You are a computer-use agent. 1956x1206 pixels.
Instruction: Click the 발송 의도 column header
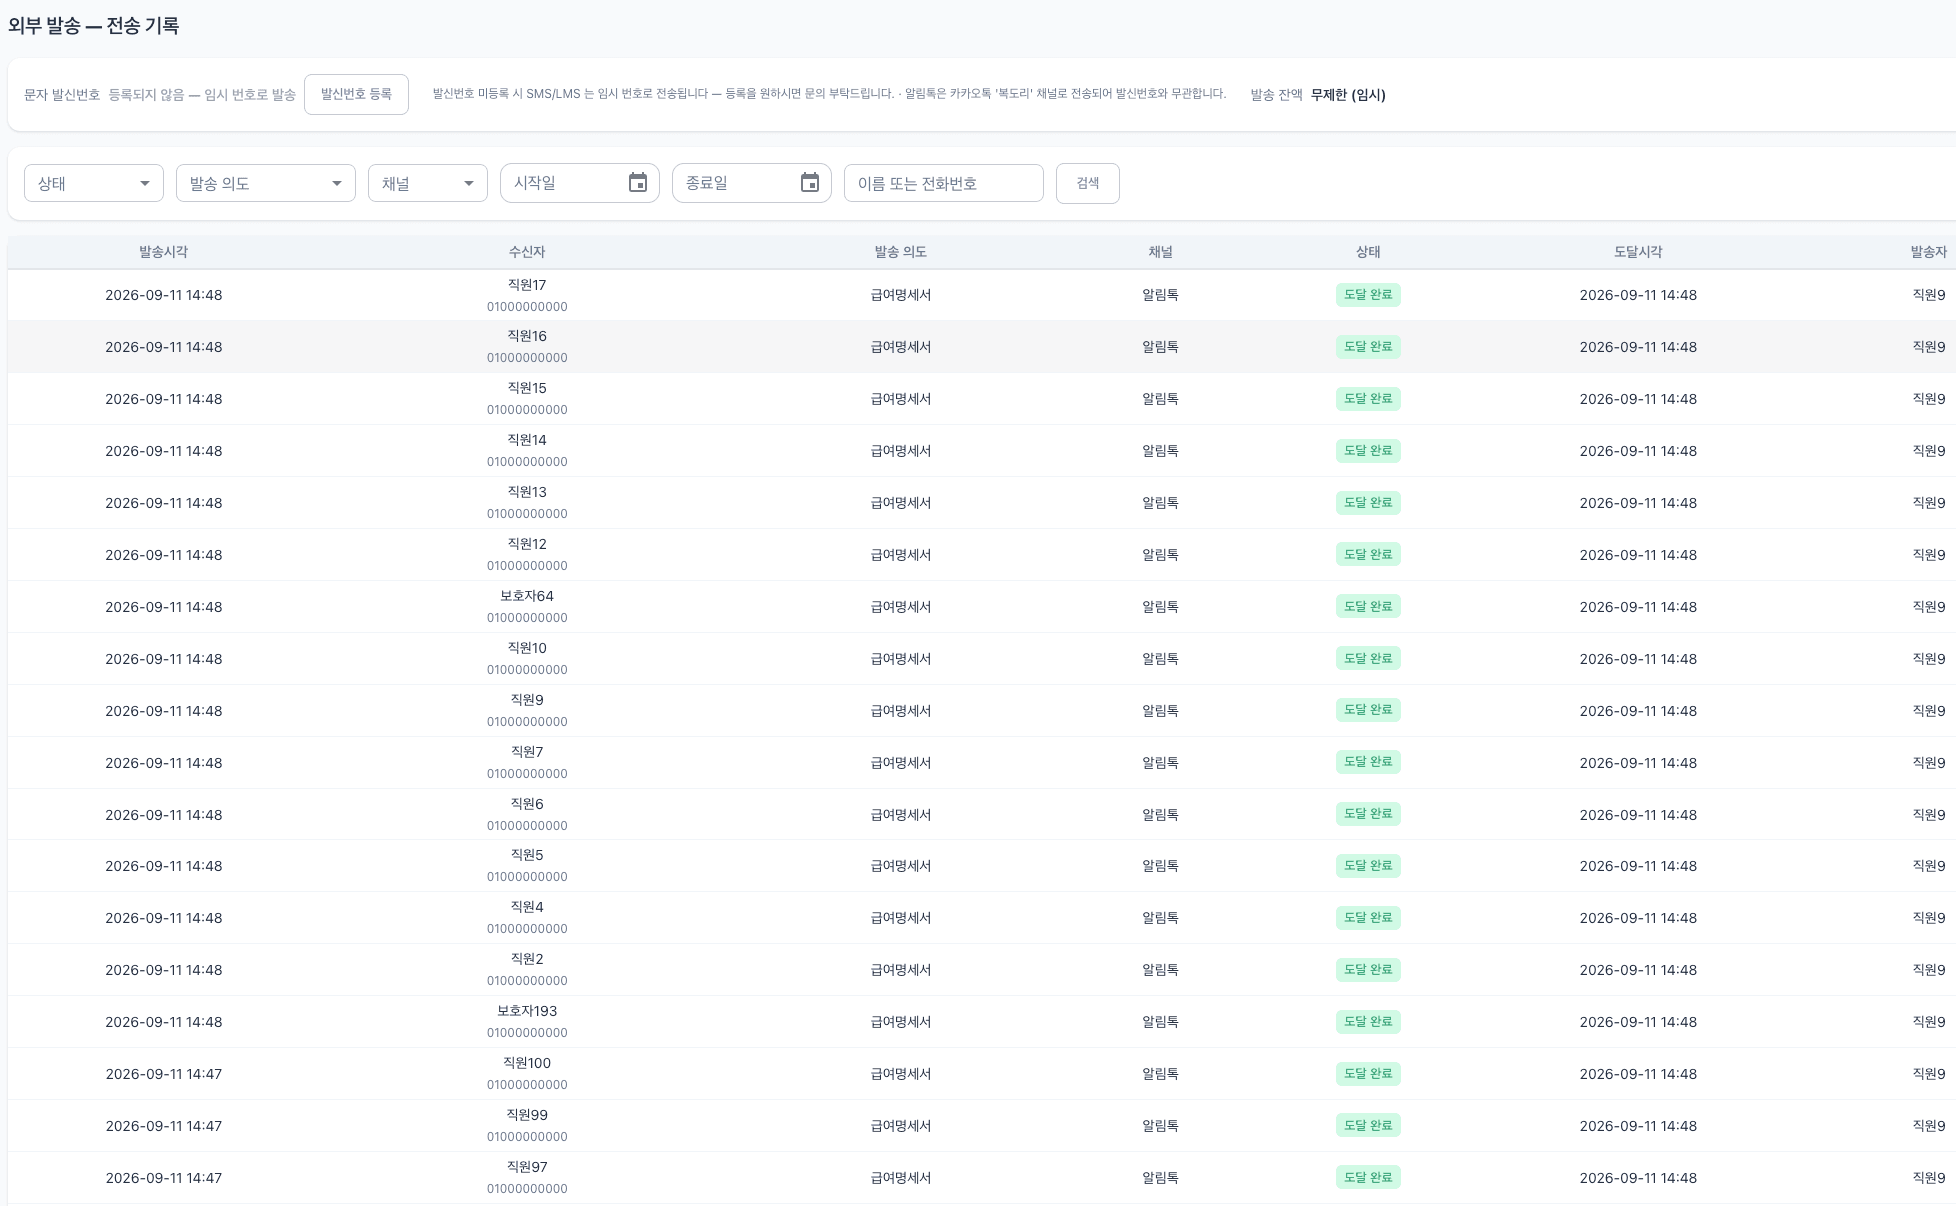(901, 252)
